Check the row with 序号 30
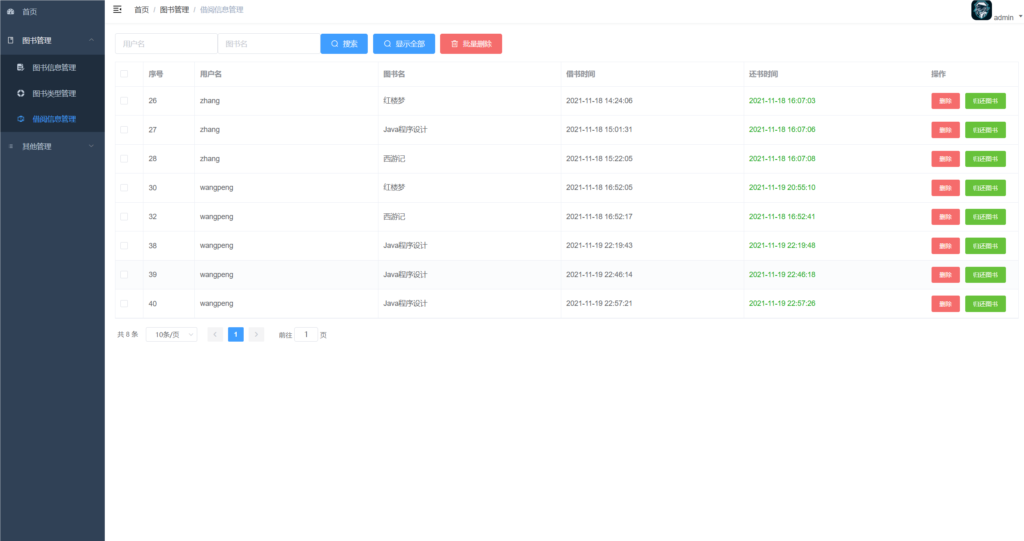 point(124,188)
